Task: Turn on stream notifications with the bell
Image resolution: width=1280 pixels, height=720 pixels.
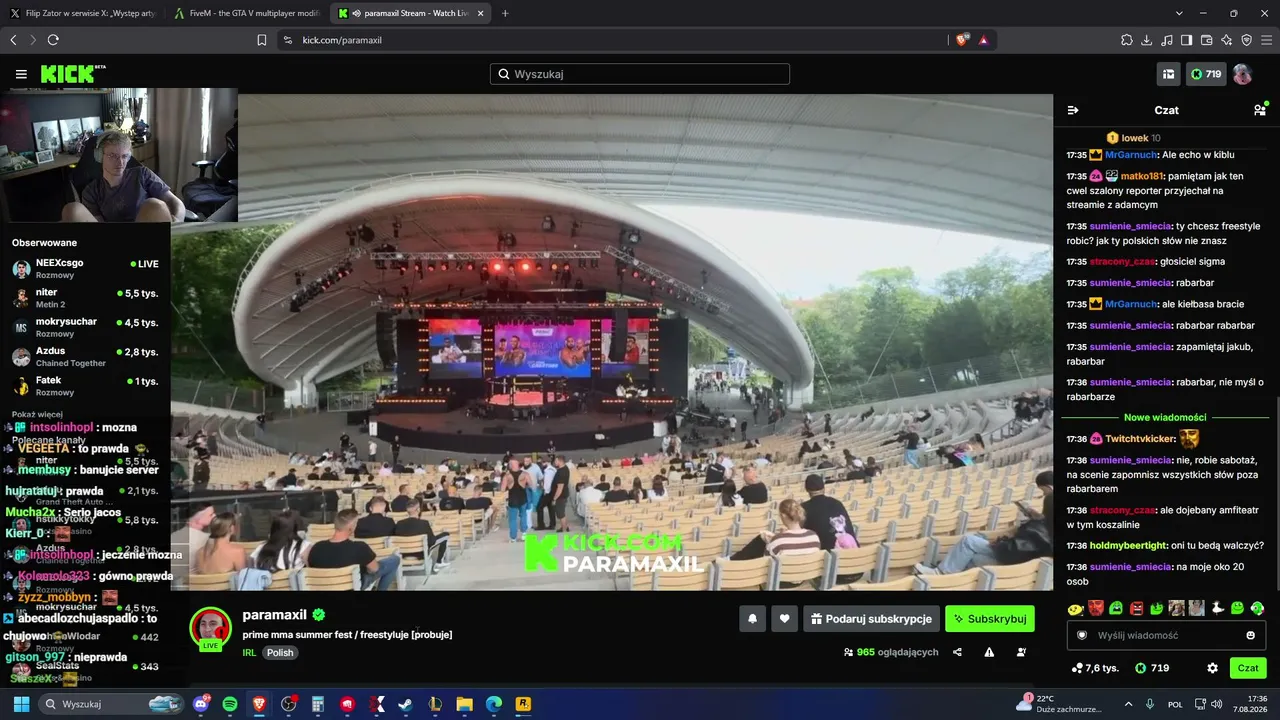Action: (x=753, y=619)
